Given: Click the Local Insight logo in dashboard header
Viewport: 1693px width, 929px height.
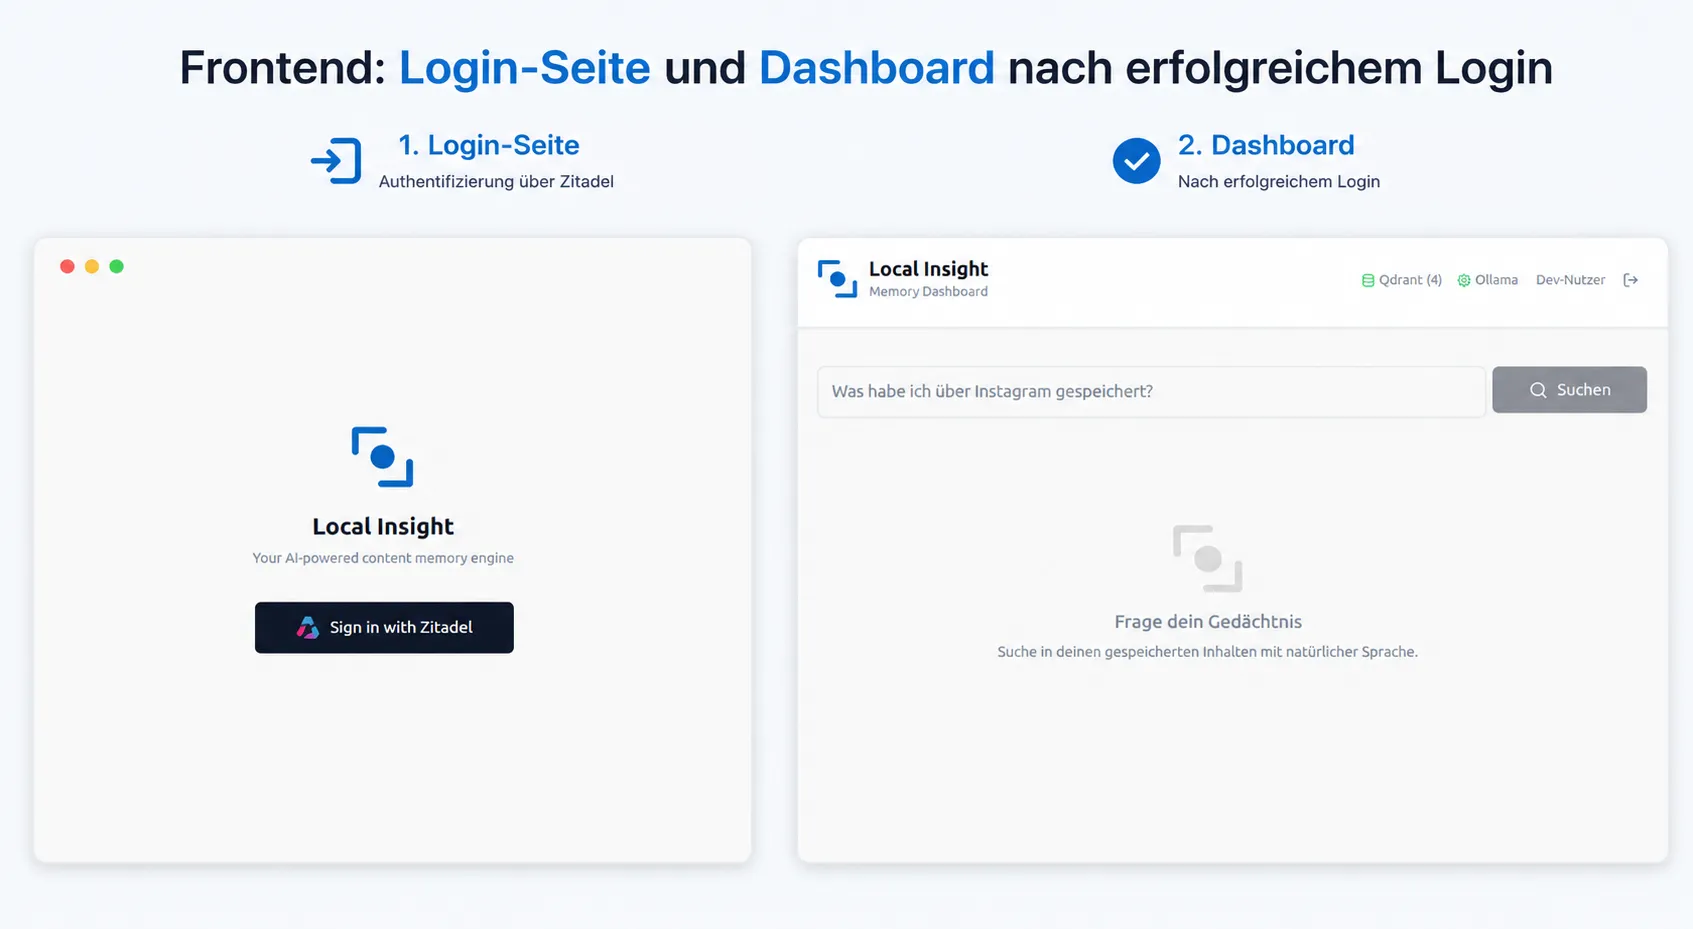Looking at the screenshot, I should [x=837, y=279].
